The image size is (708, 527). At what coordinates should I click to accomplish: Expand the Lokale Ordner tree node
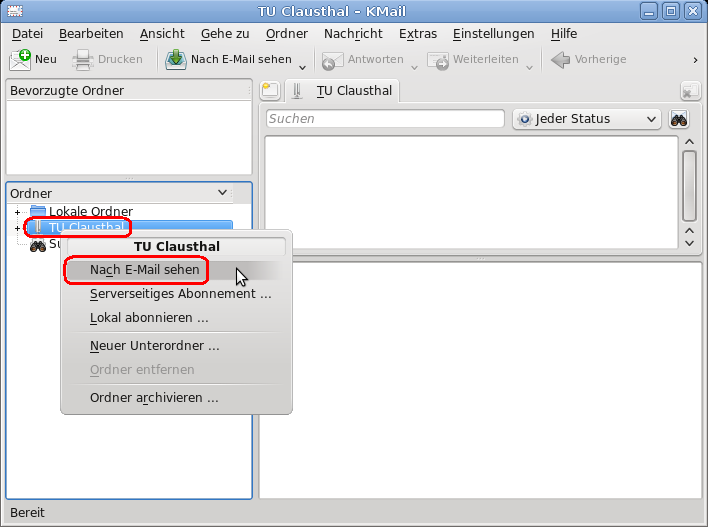(x=17, y=212)
